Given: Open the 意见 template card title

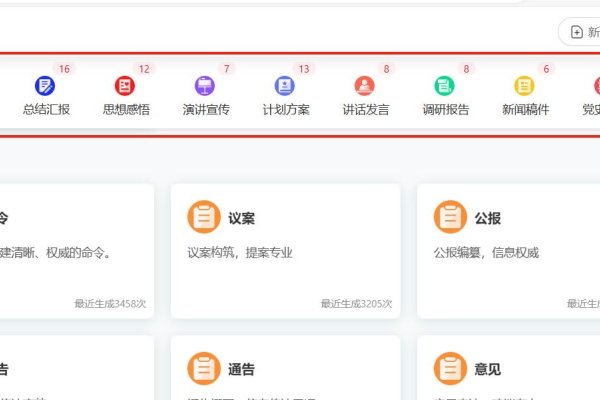Looking at the screenshot, I should pyautogui.click(x=488, y=369).
